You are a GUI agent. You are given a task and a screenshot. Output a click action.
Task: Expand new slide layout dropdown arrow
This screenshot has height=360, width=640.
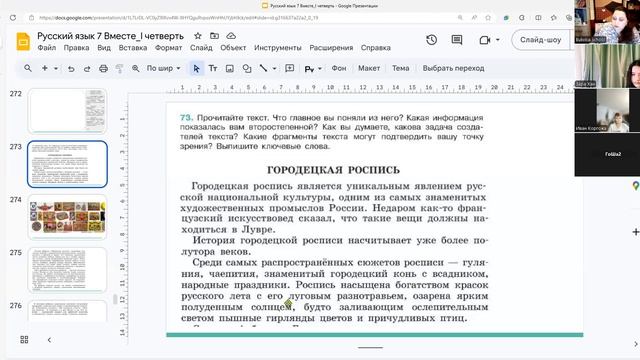[x=56, y=68]
